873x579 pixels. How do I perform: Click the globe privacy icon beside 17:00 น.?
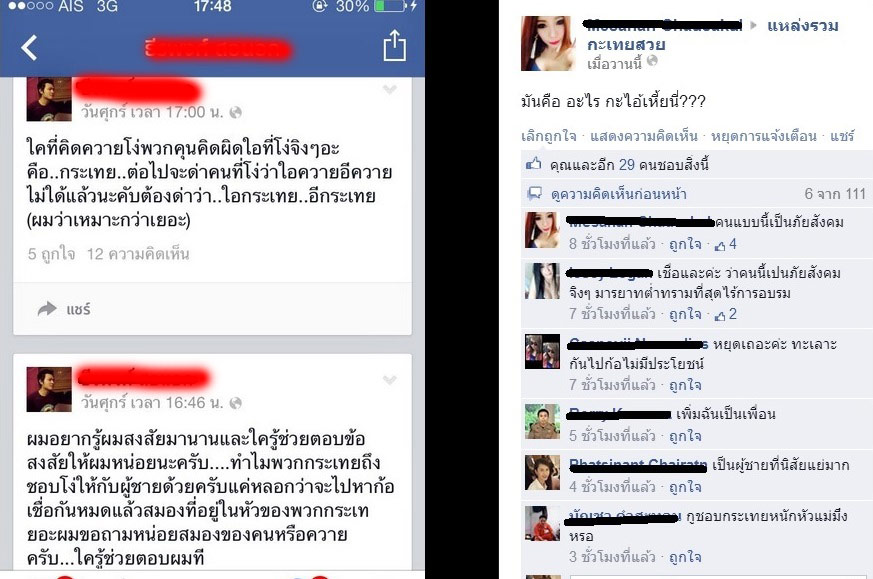pyautogui.click(x=236, y=112)
